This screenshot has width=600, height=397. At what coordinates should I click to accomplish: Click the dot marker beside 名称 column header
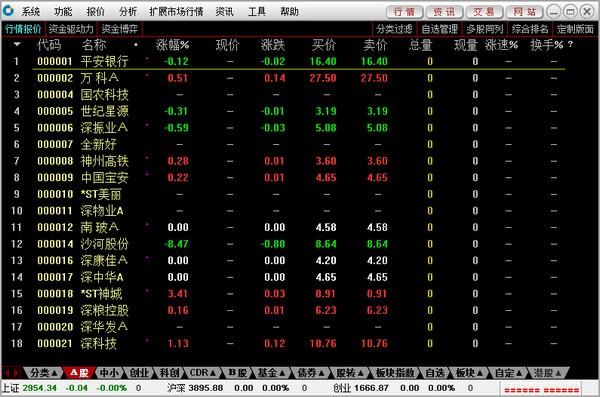[x=136, y=45]
